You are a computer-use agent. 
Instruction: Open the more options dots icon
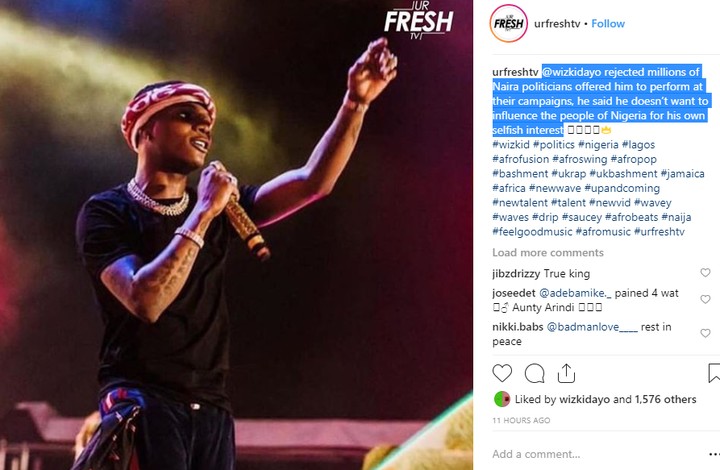(714, 454)
